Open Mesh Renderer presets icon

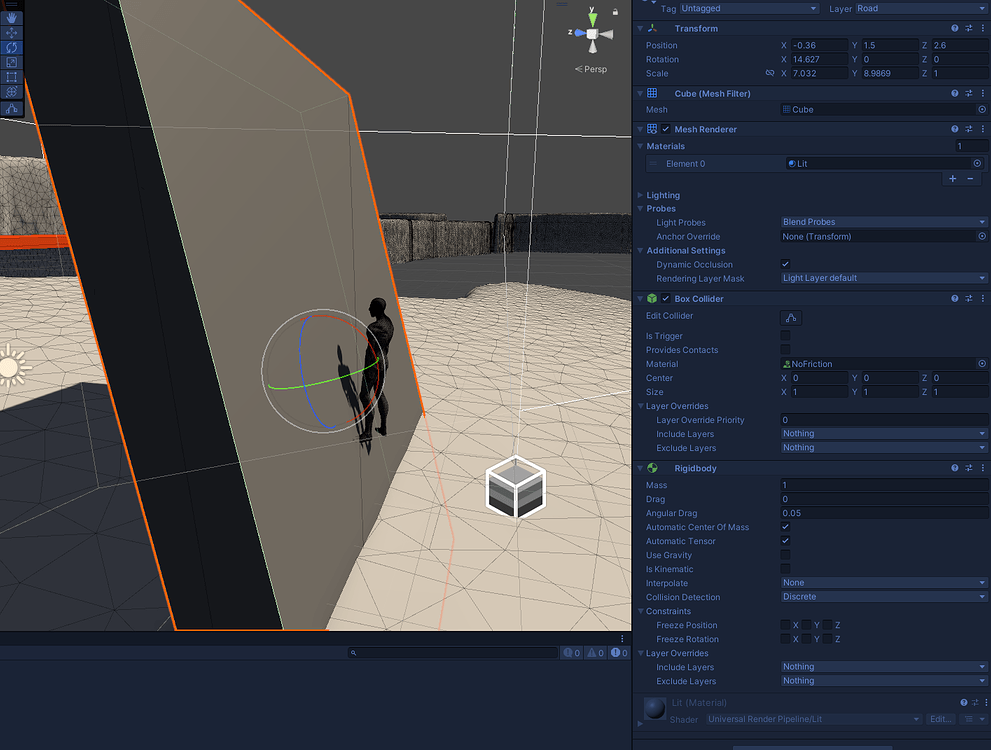click(968, 129)
